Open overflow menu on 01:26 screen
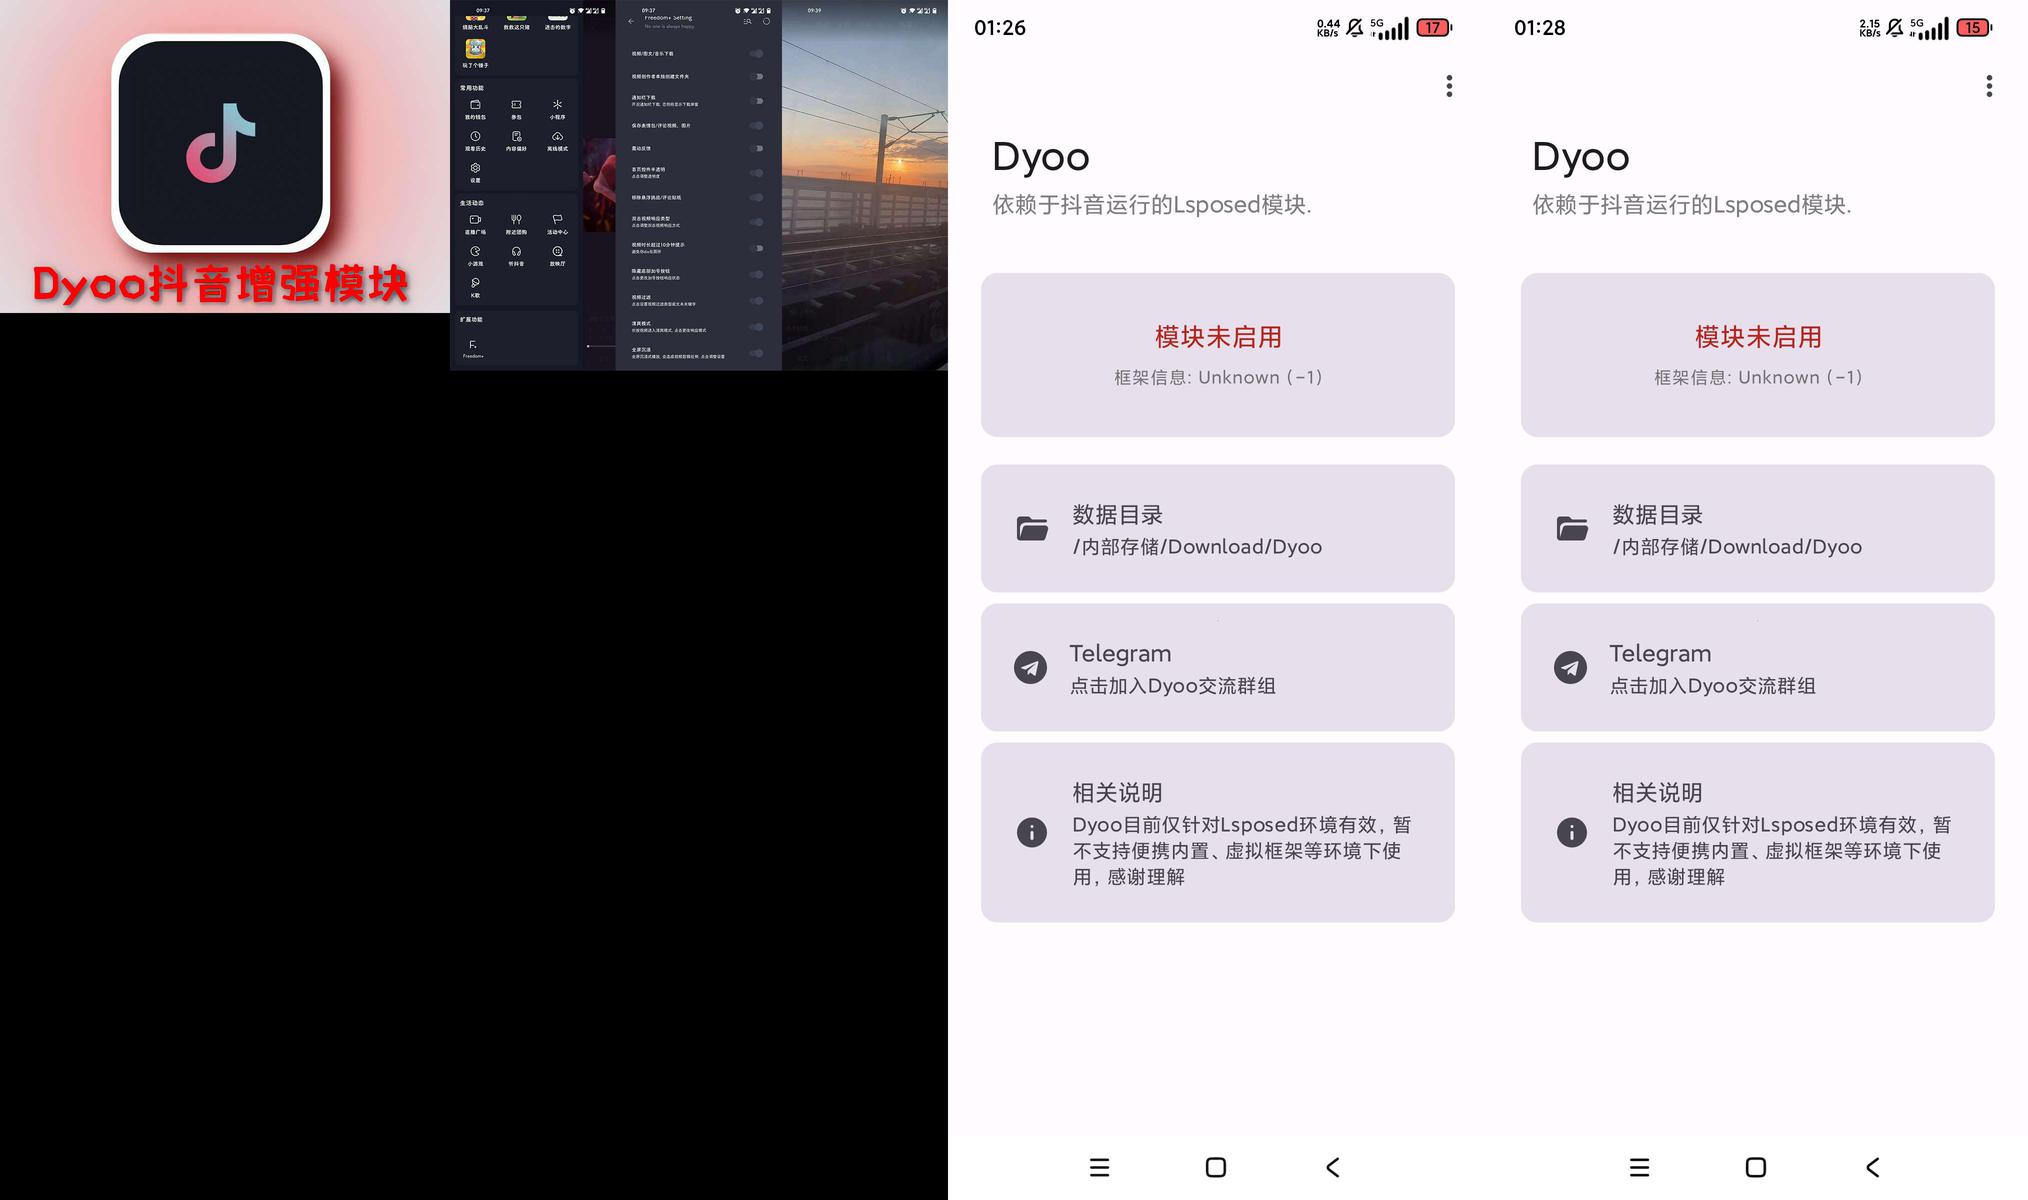 1448,86
